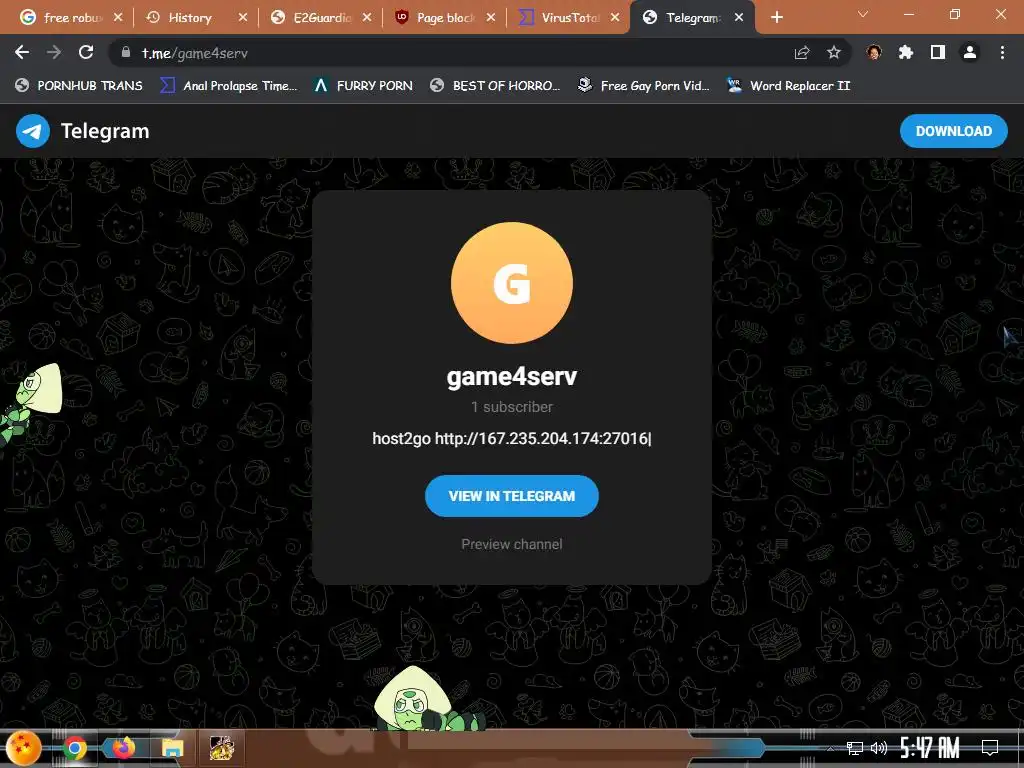Switch to the Page blocked tab
The width and height of the screenshot is (1024, 768).
tap(445, 18)
